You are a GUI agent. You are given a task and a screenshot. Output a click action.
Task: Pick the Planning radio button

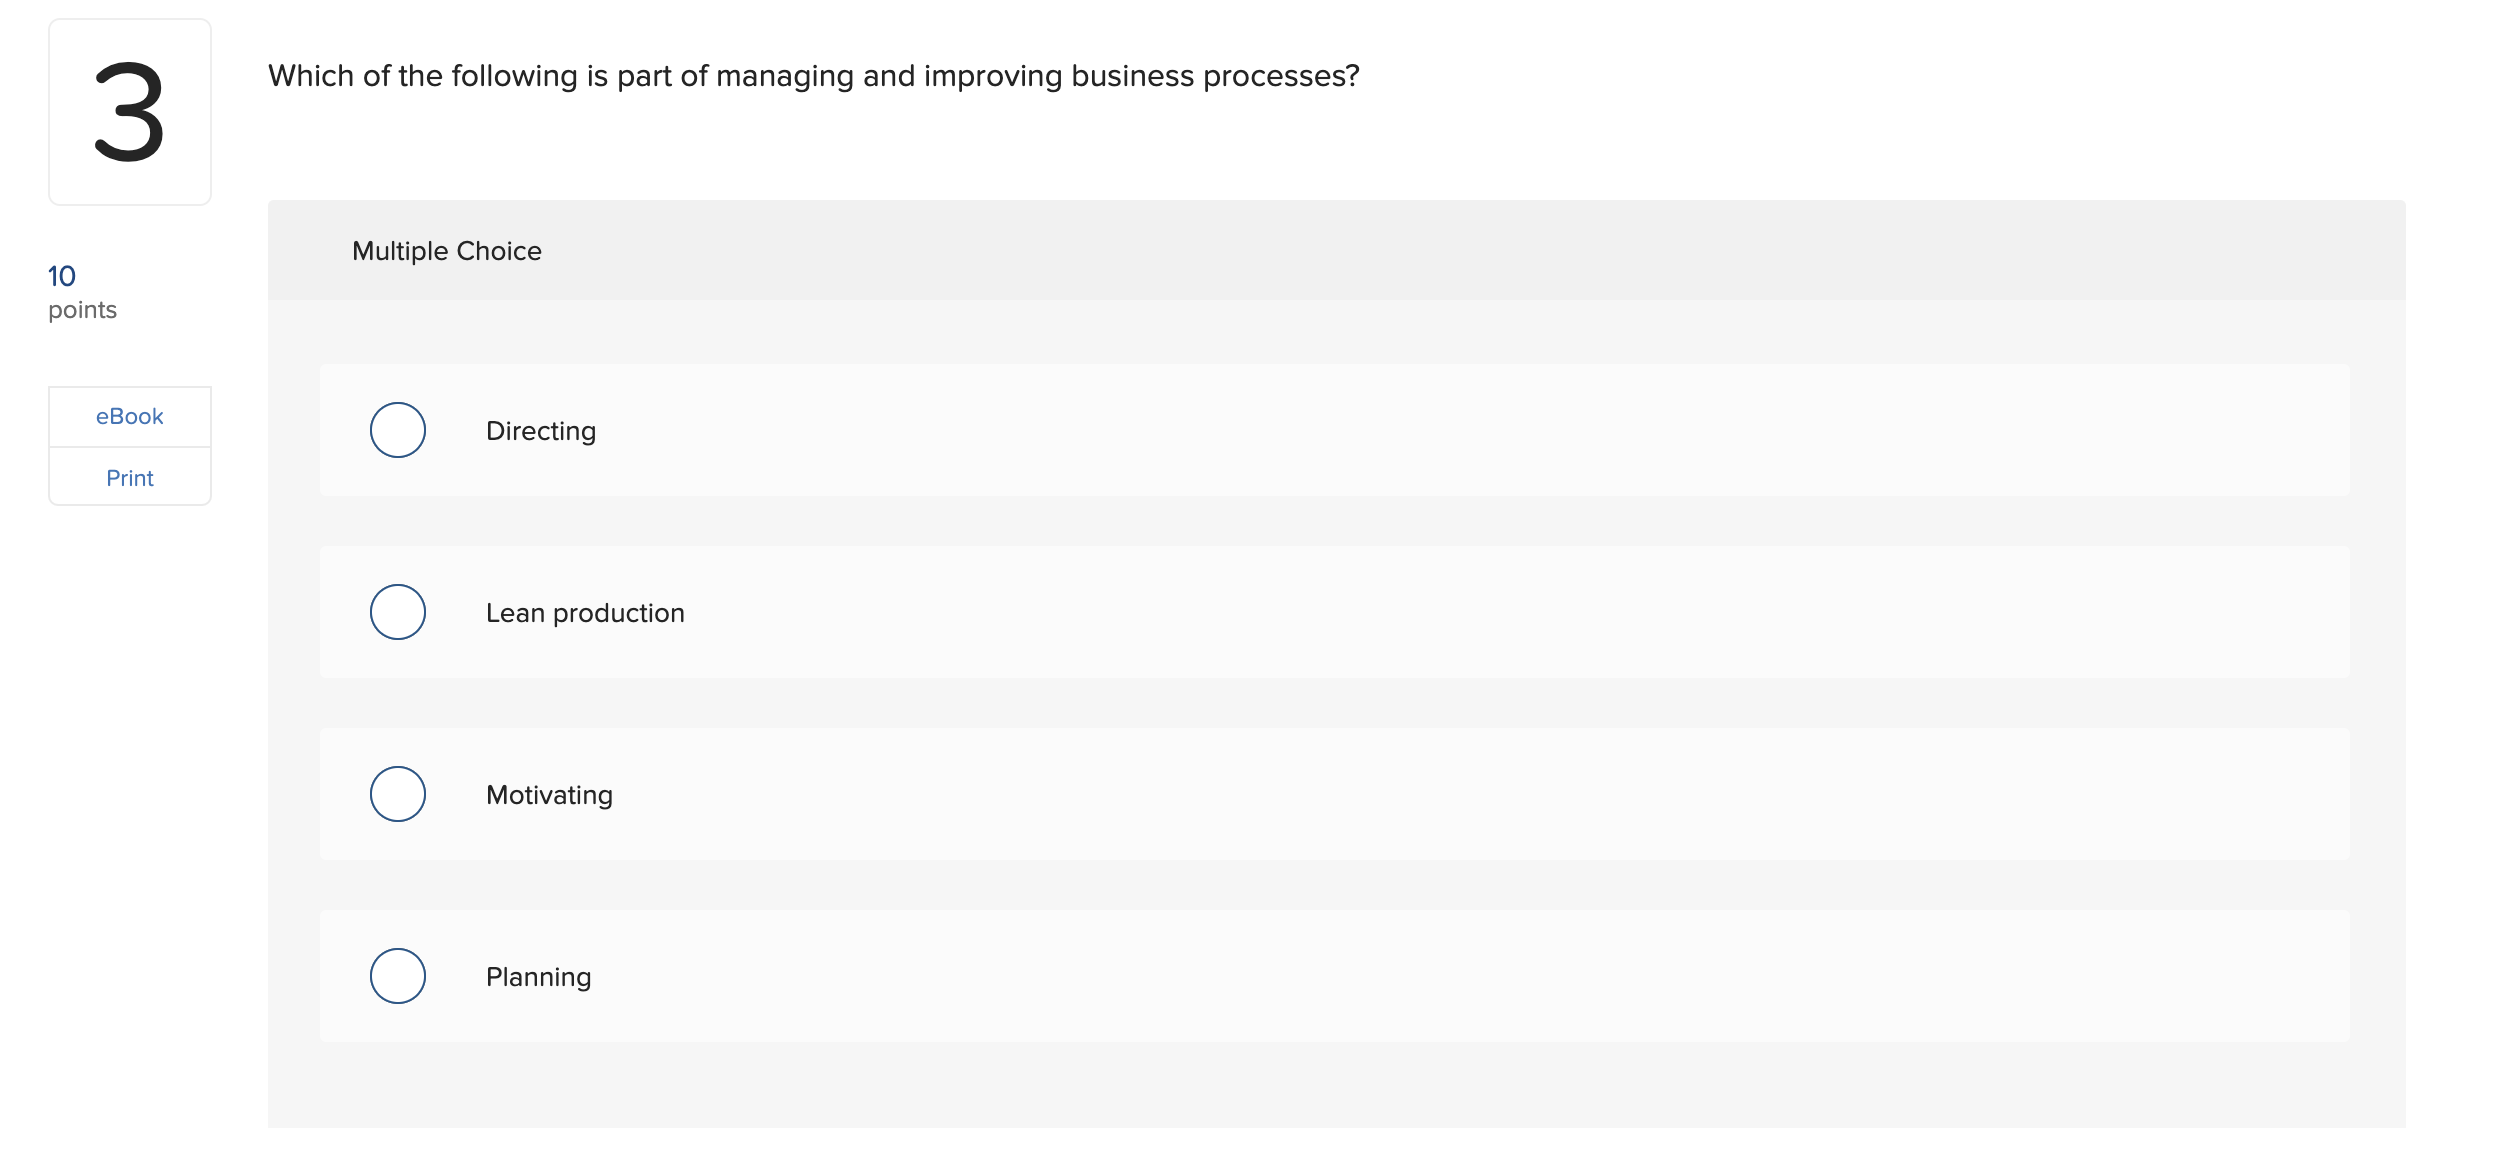[x=398, y=976]
